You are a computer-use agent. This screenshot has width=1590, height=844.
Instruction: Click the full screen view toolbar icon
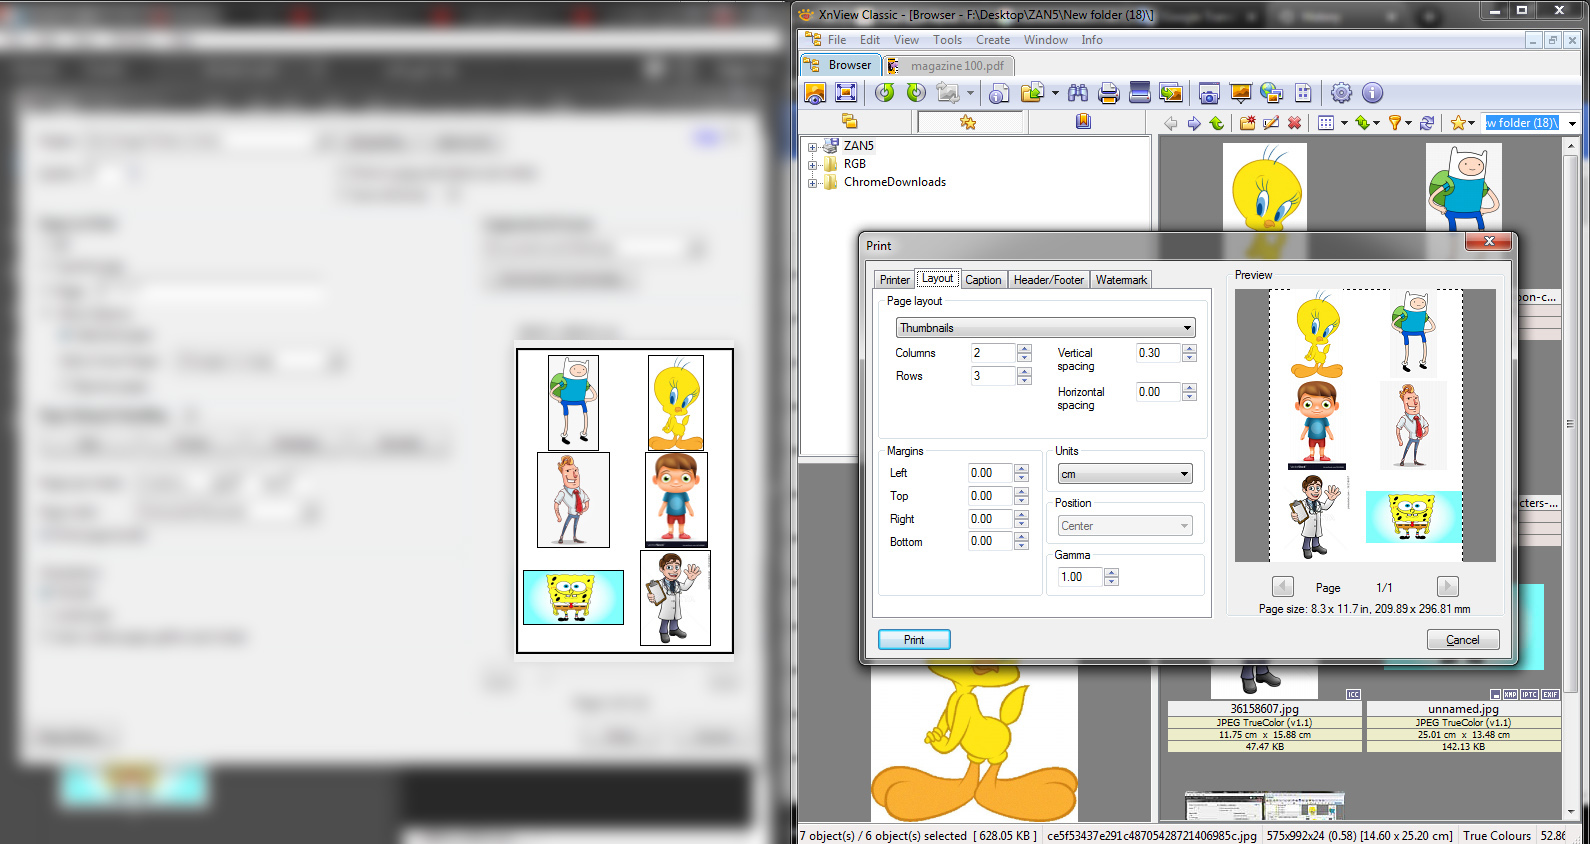coord(846,93)
